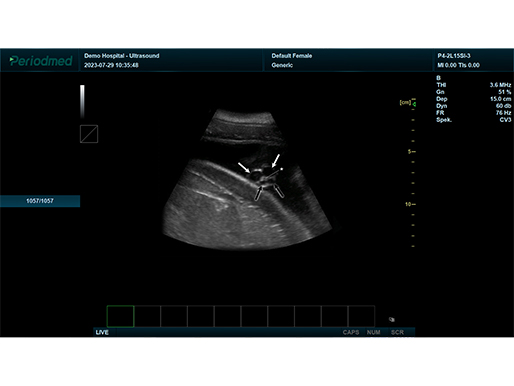This screenshot has height=386, width=514.
Task: Click the LIVE status button
Action: click(102, 332)
